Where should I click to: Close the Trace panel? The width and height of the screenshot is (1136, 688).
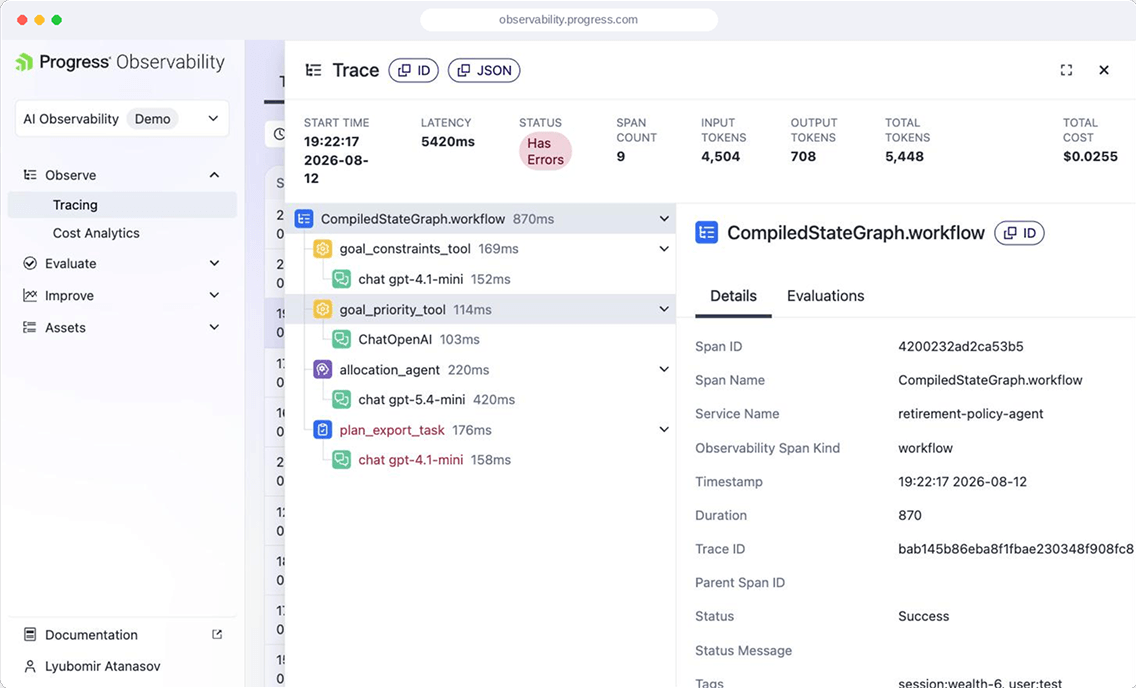(x=1103, y=70)
